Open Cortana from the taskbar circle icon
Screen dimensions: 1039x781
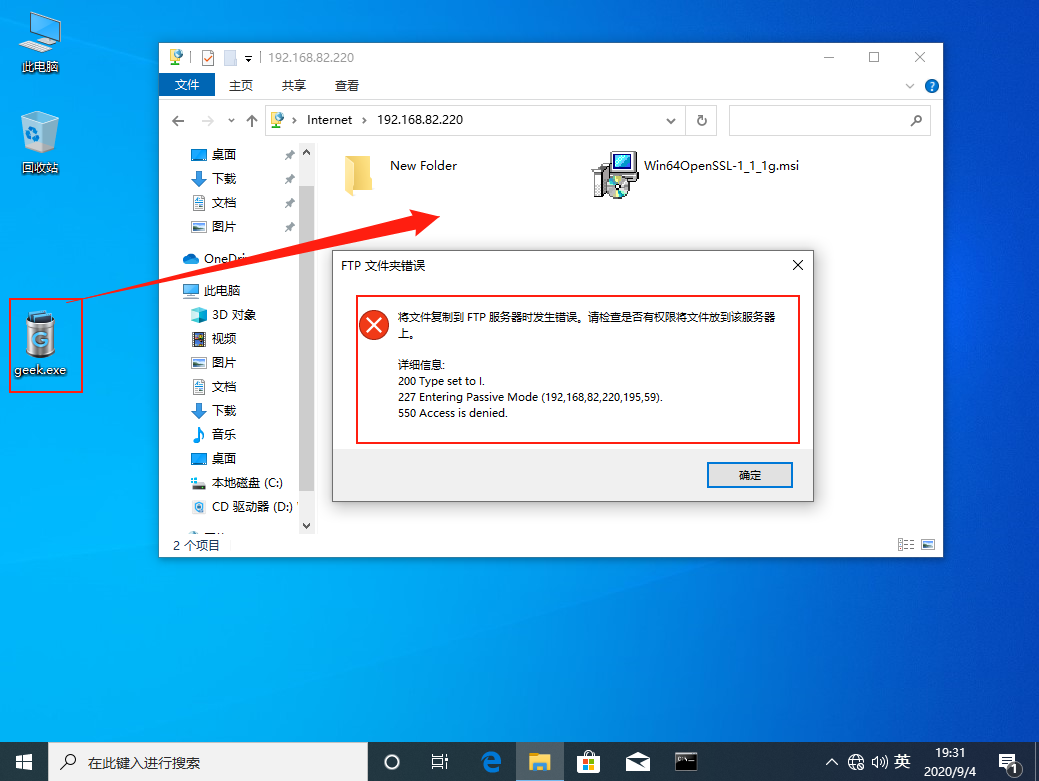(392, 762)
